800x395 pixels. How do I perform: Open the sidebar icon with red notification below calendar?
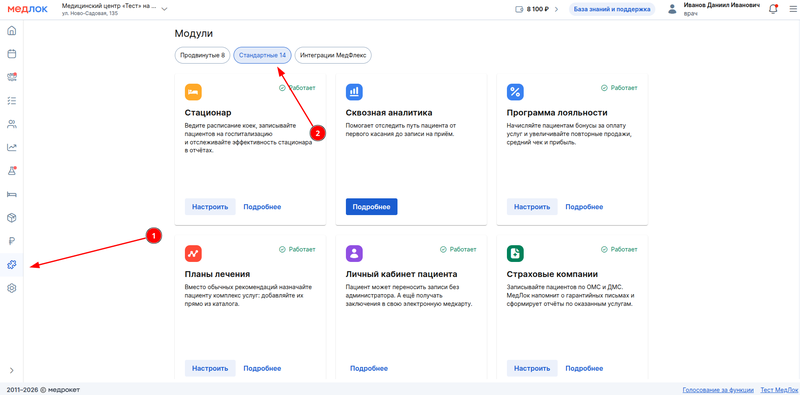pos(12,77)
